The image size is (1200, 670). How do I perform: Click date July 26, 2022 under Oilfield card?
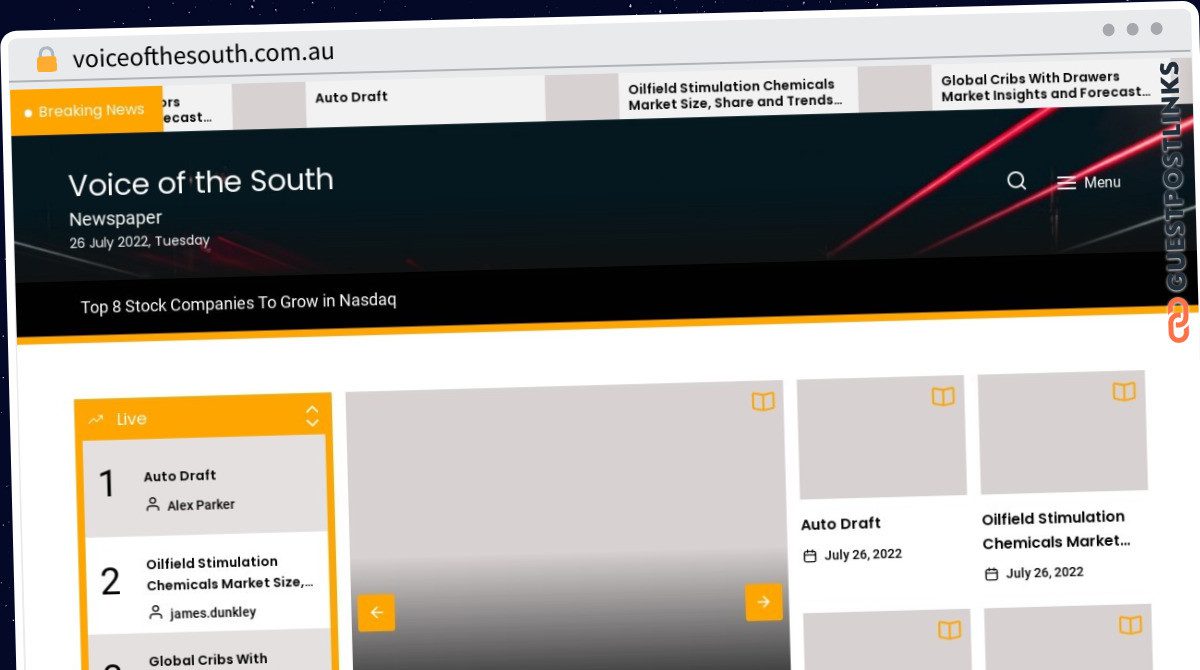(1045, 573)
